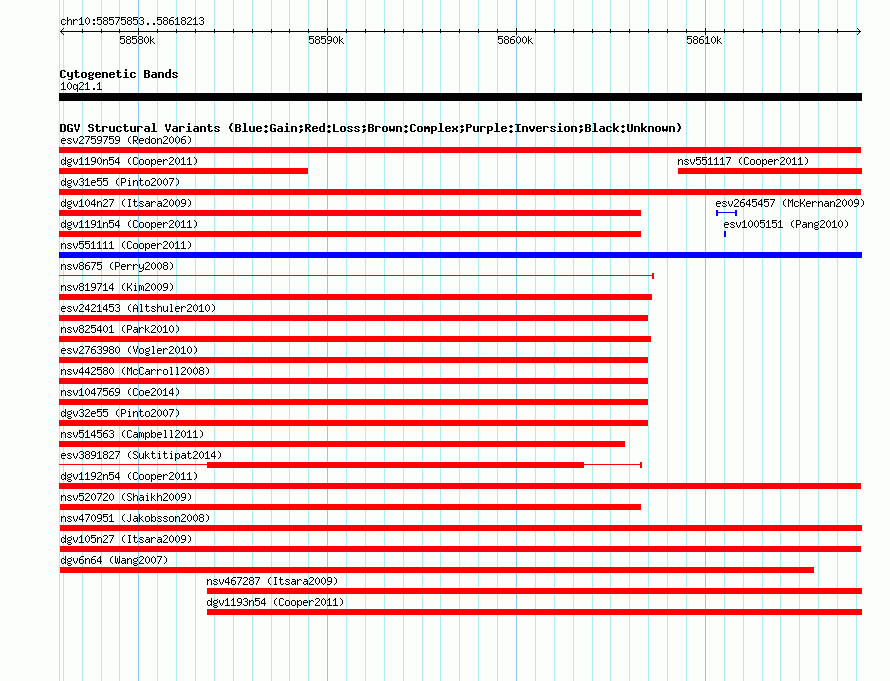Open the nsv1047569 (Coe2014) label
Viewport: 890px width, 681px height.
point(120,392)
